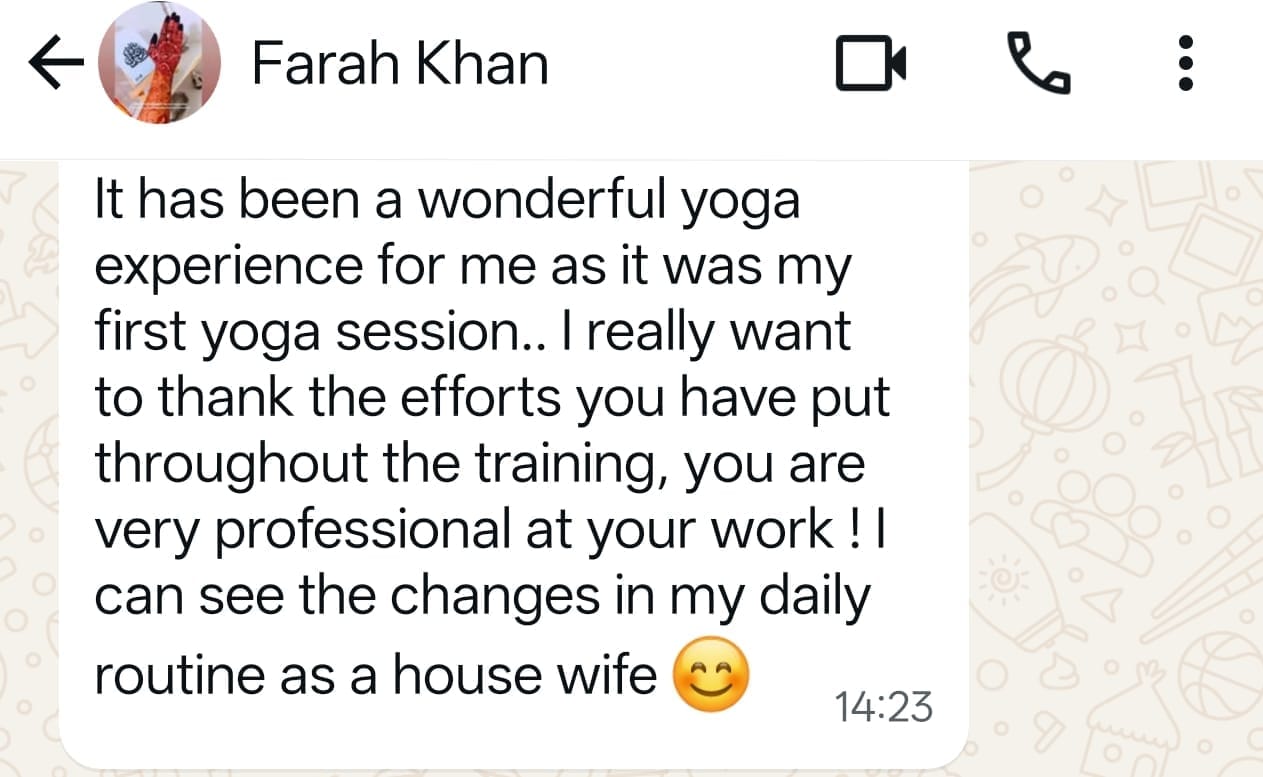Click the smiling emoji in the message

[710, 675]
